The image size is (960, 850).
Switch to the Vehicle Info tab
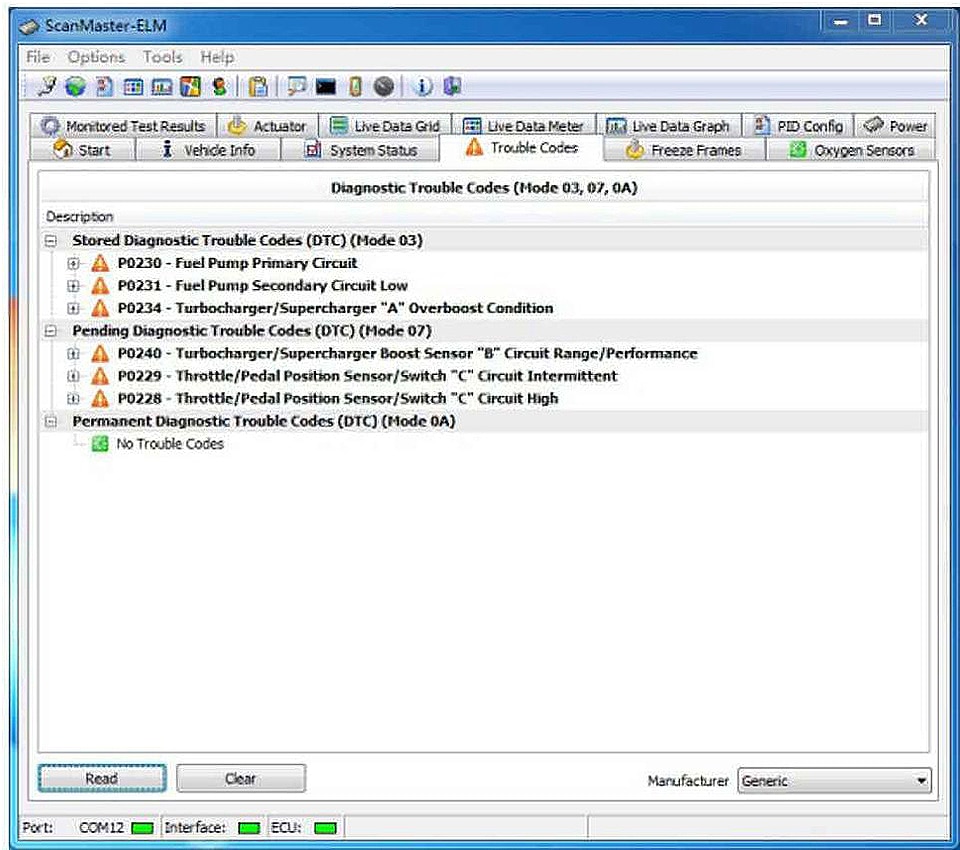[x=208, y=150]
